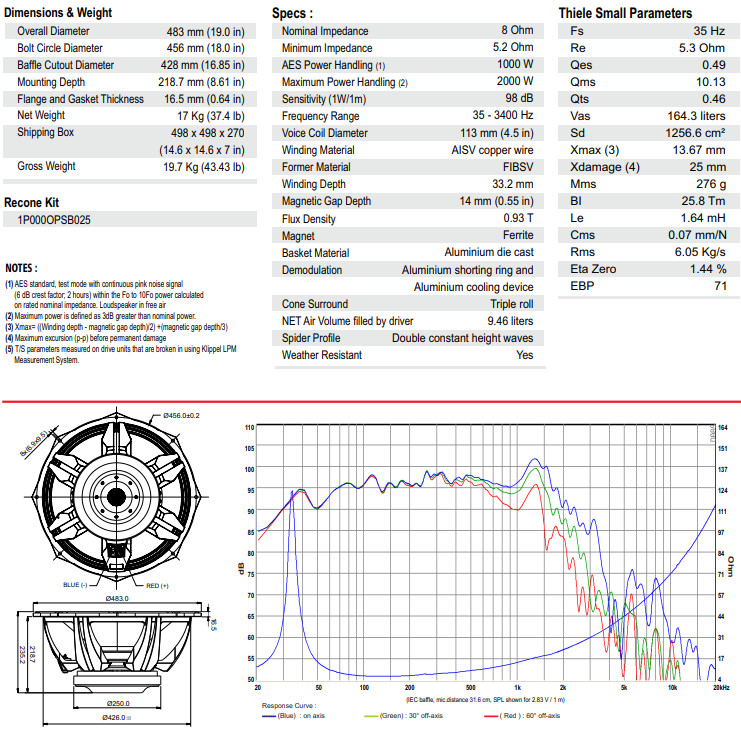Click the 'Overall Diameter' row label
Image resolution: width=741 pixels, height=736 pixels.
pyautogui.click(x=53, y=31)
